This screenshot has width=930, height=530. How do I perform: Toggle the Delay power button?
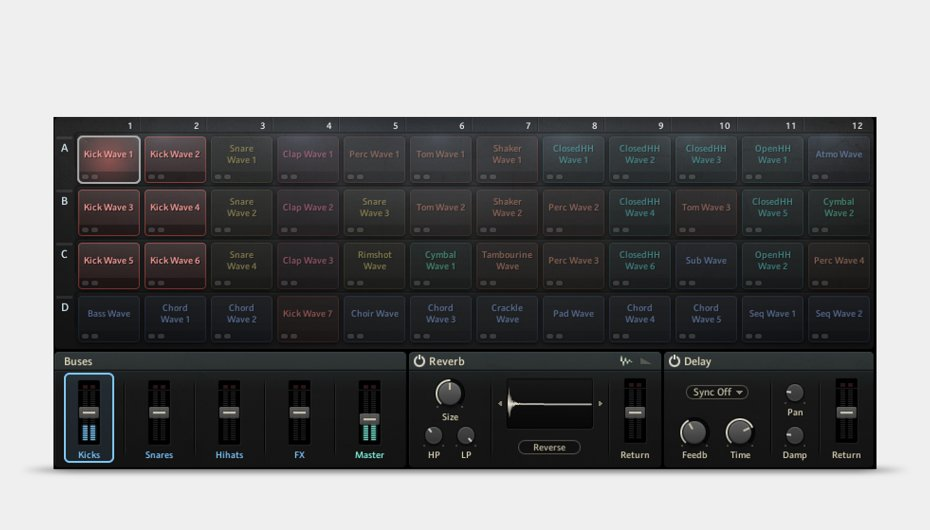(674, 361)
